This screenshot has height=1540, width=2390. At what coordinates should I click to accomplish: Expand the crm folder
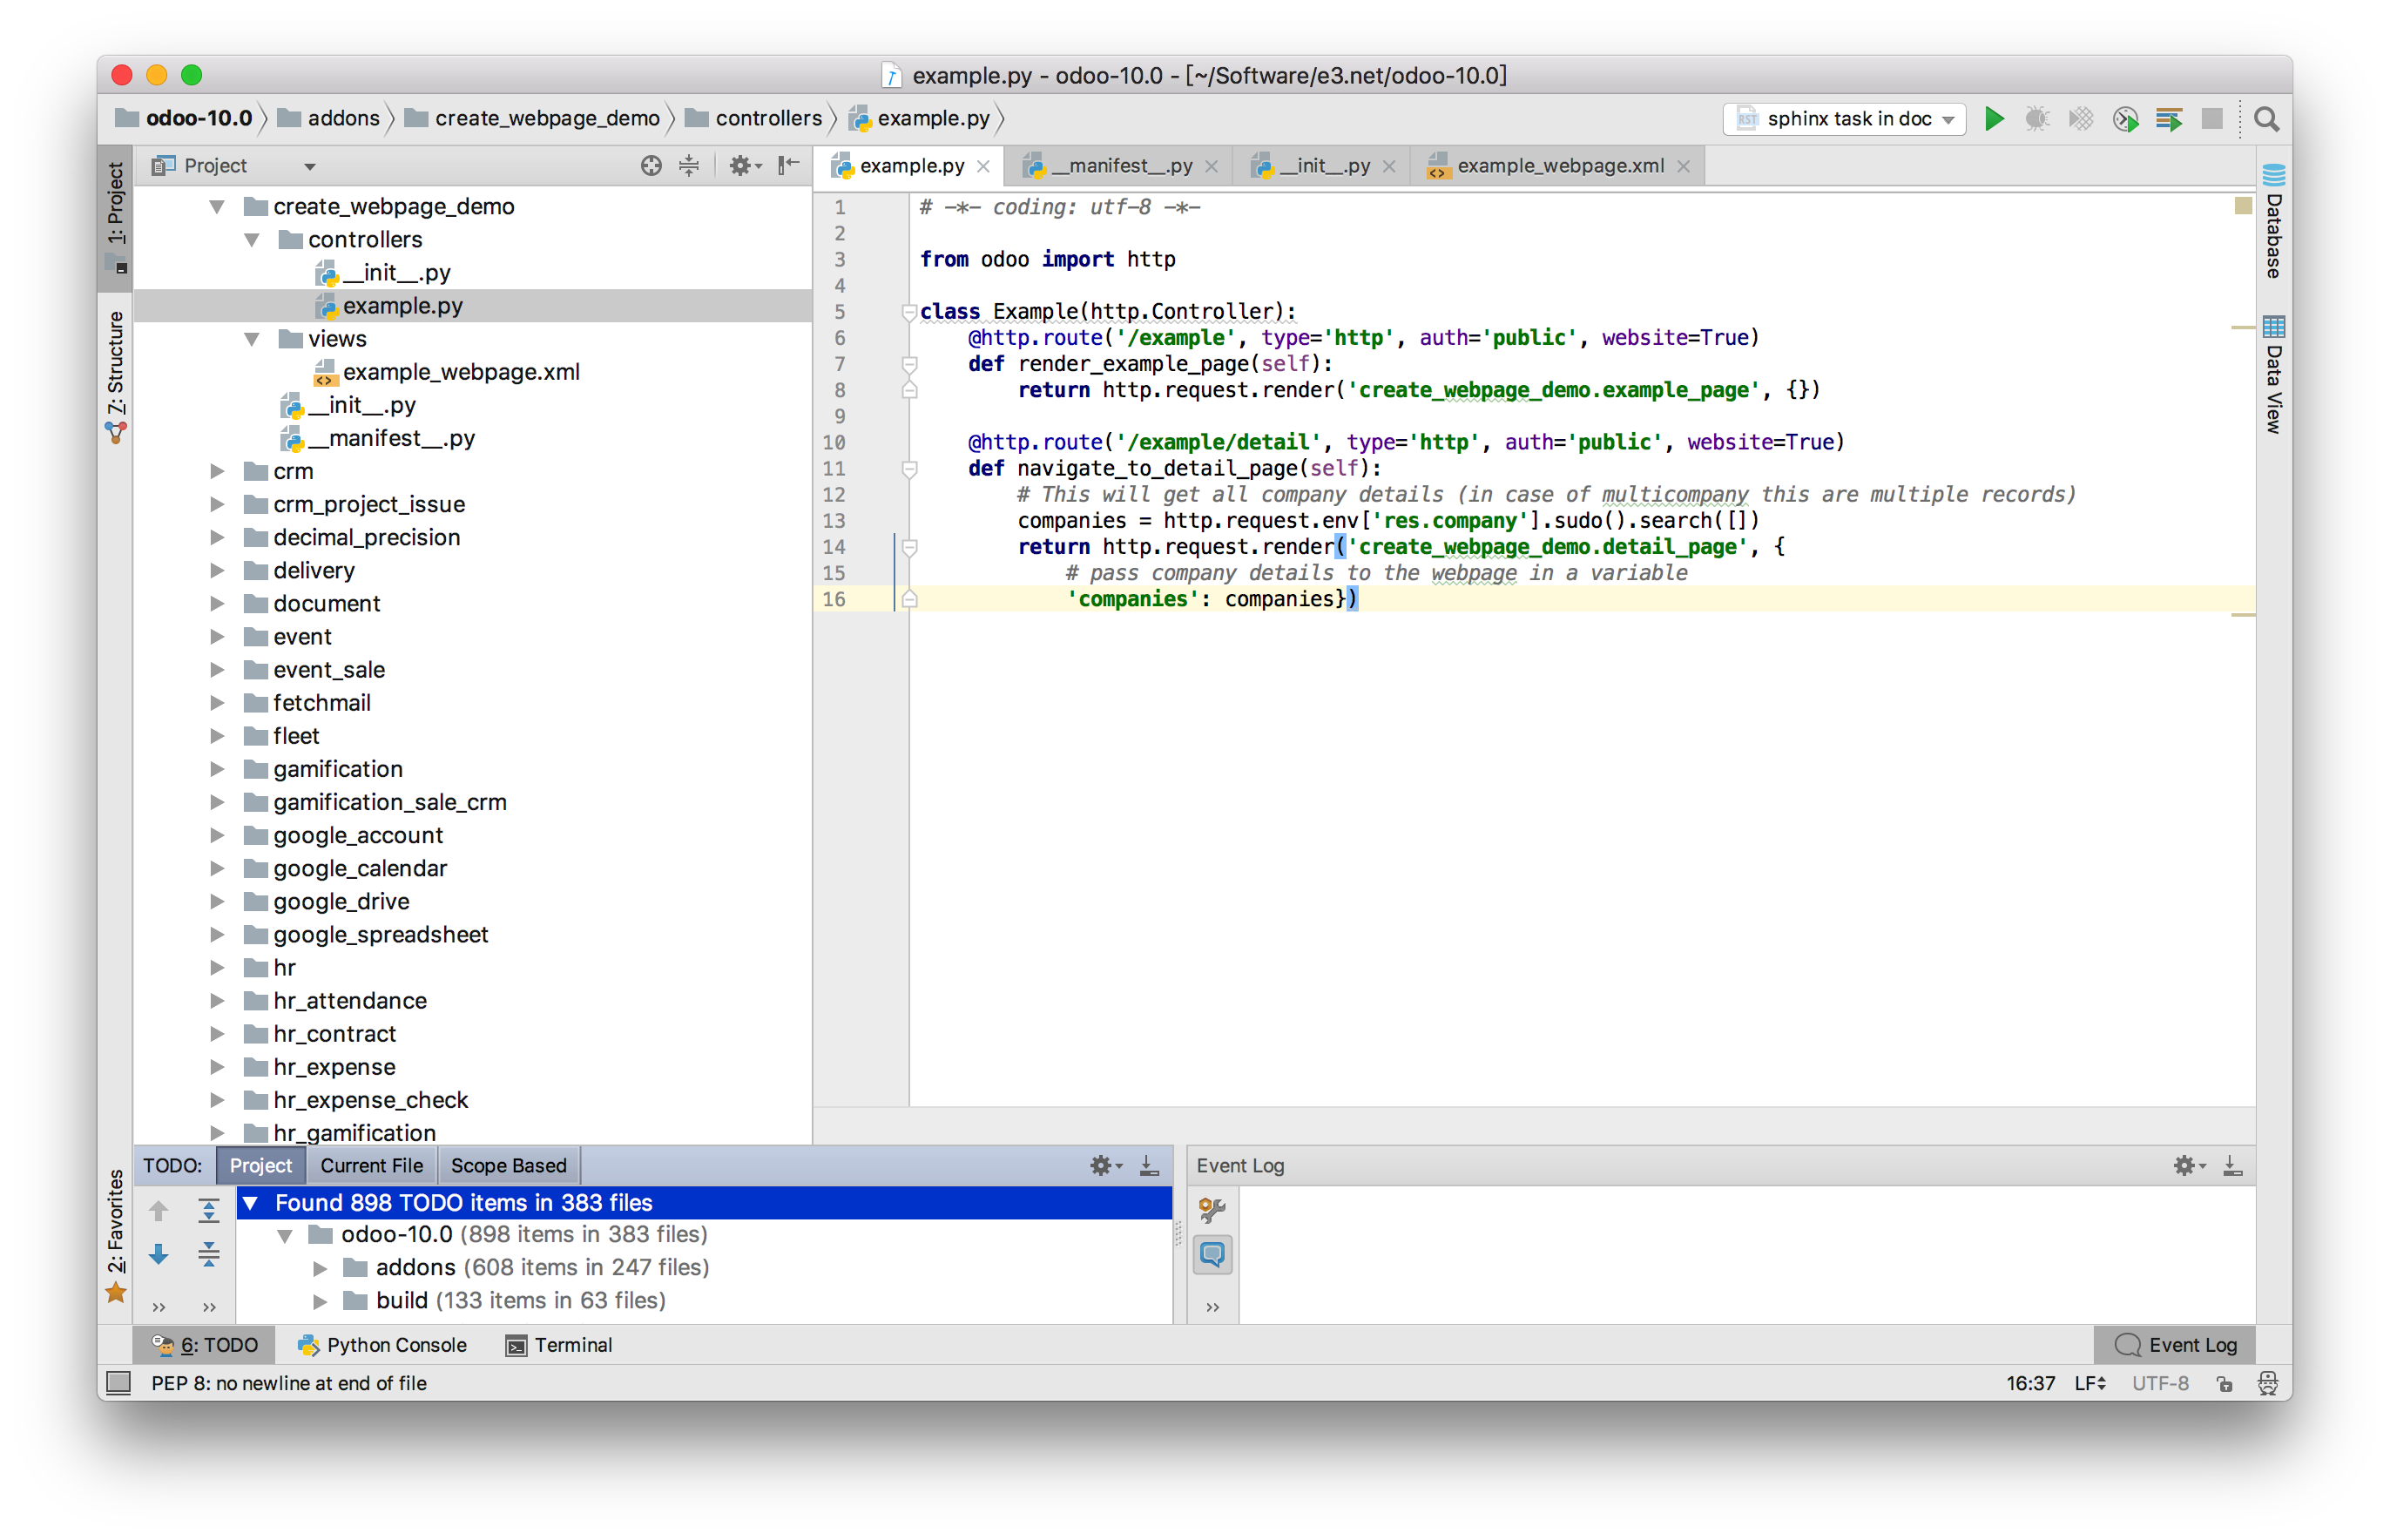(x=217, y=471)
